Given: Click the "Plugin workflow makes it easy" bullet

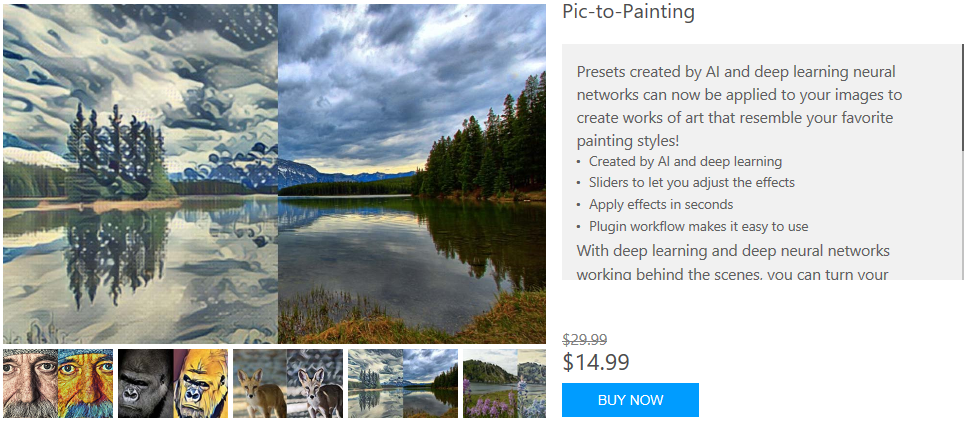Looking at the screenshot, I should pos(698,226).
